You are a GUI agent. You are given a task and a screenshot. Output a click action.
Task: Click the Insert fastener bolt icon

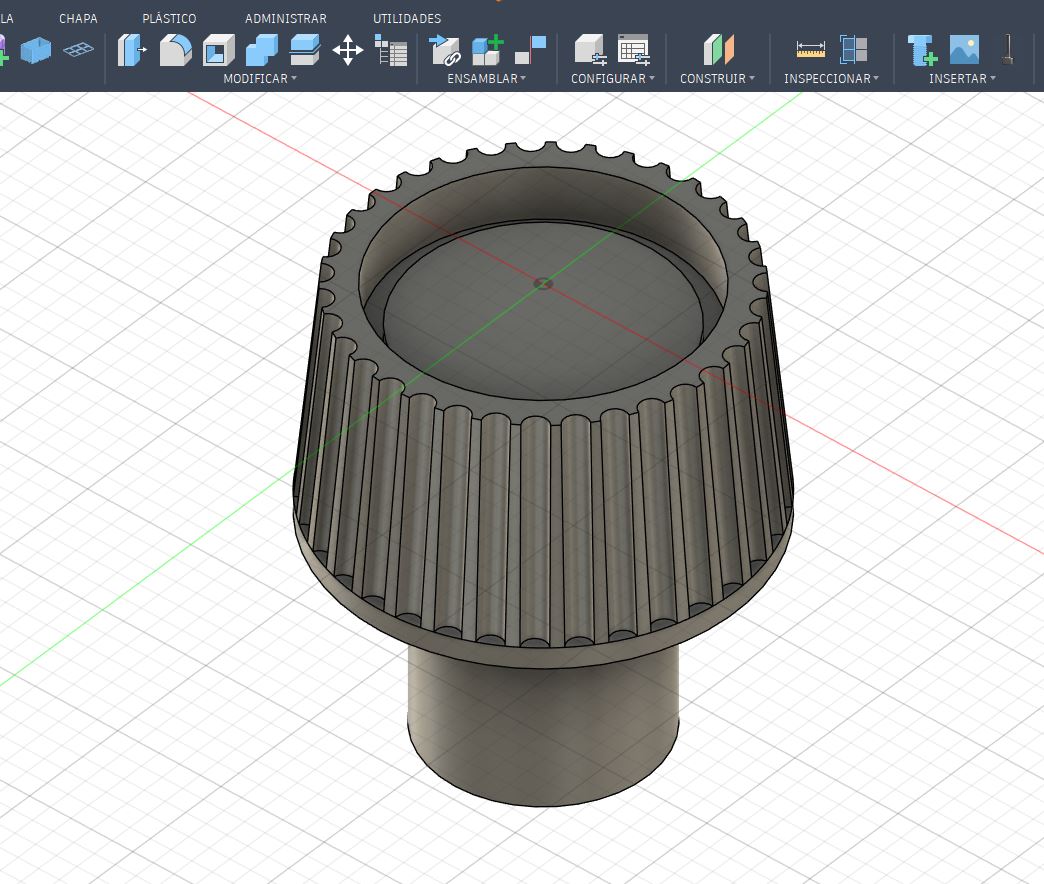click(x=923, y=50)
